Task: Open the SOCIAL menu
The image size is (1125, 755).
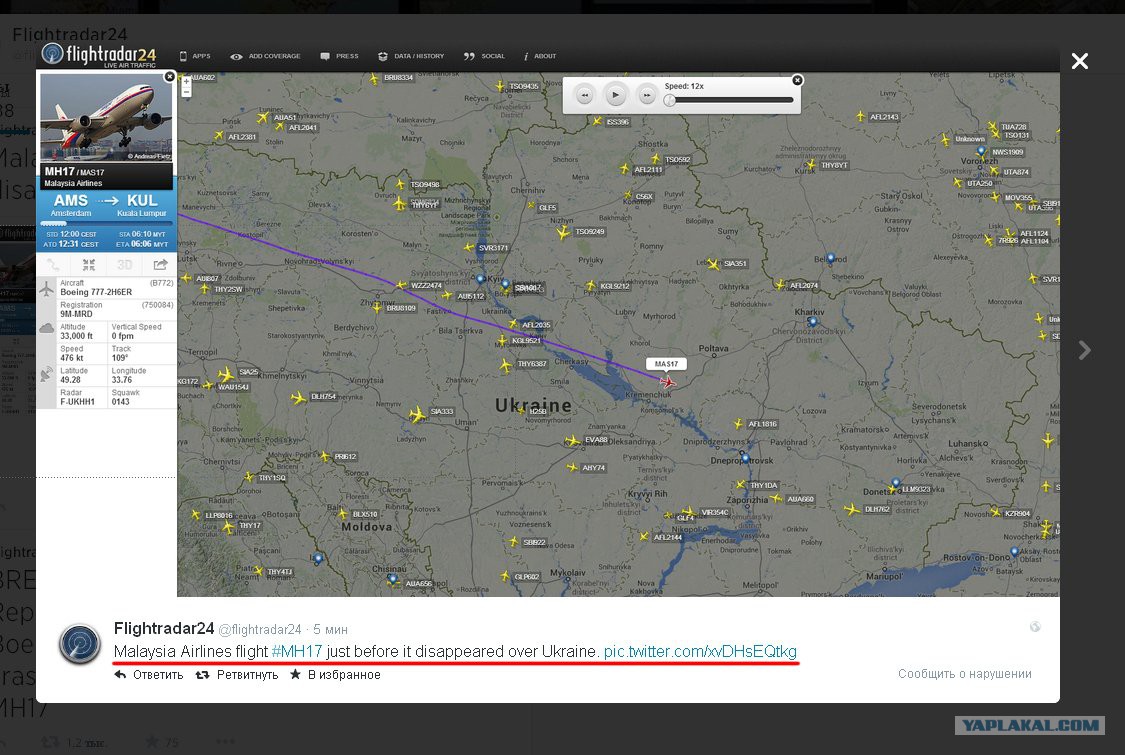Action: pos(484,56)
